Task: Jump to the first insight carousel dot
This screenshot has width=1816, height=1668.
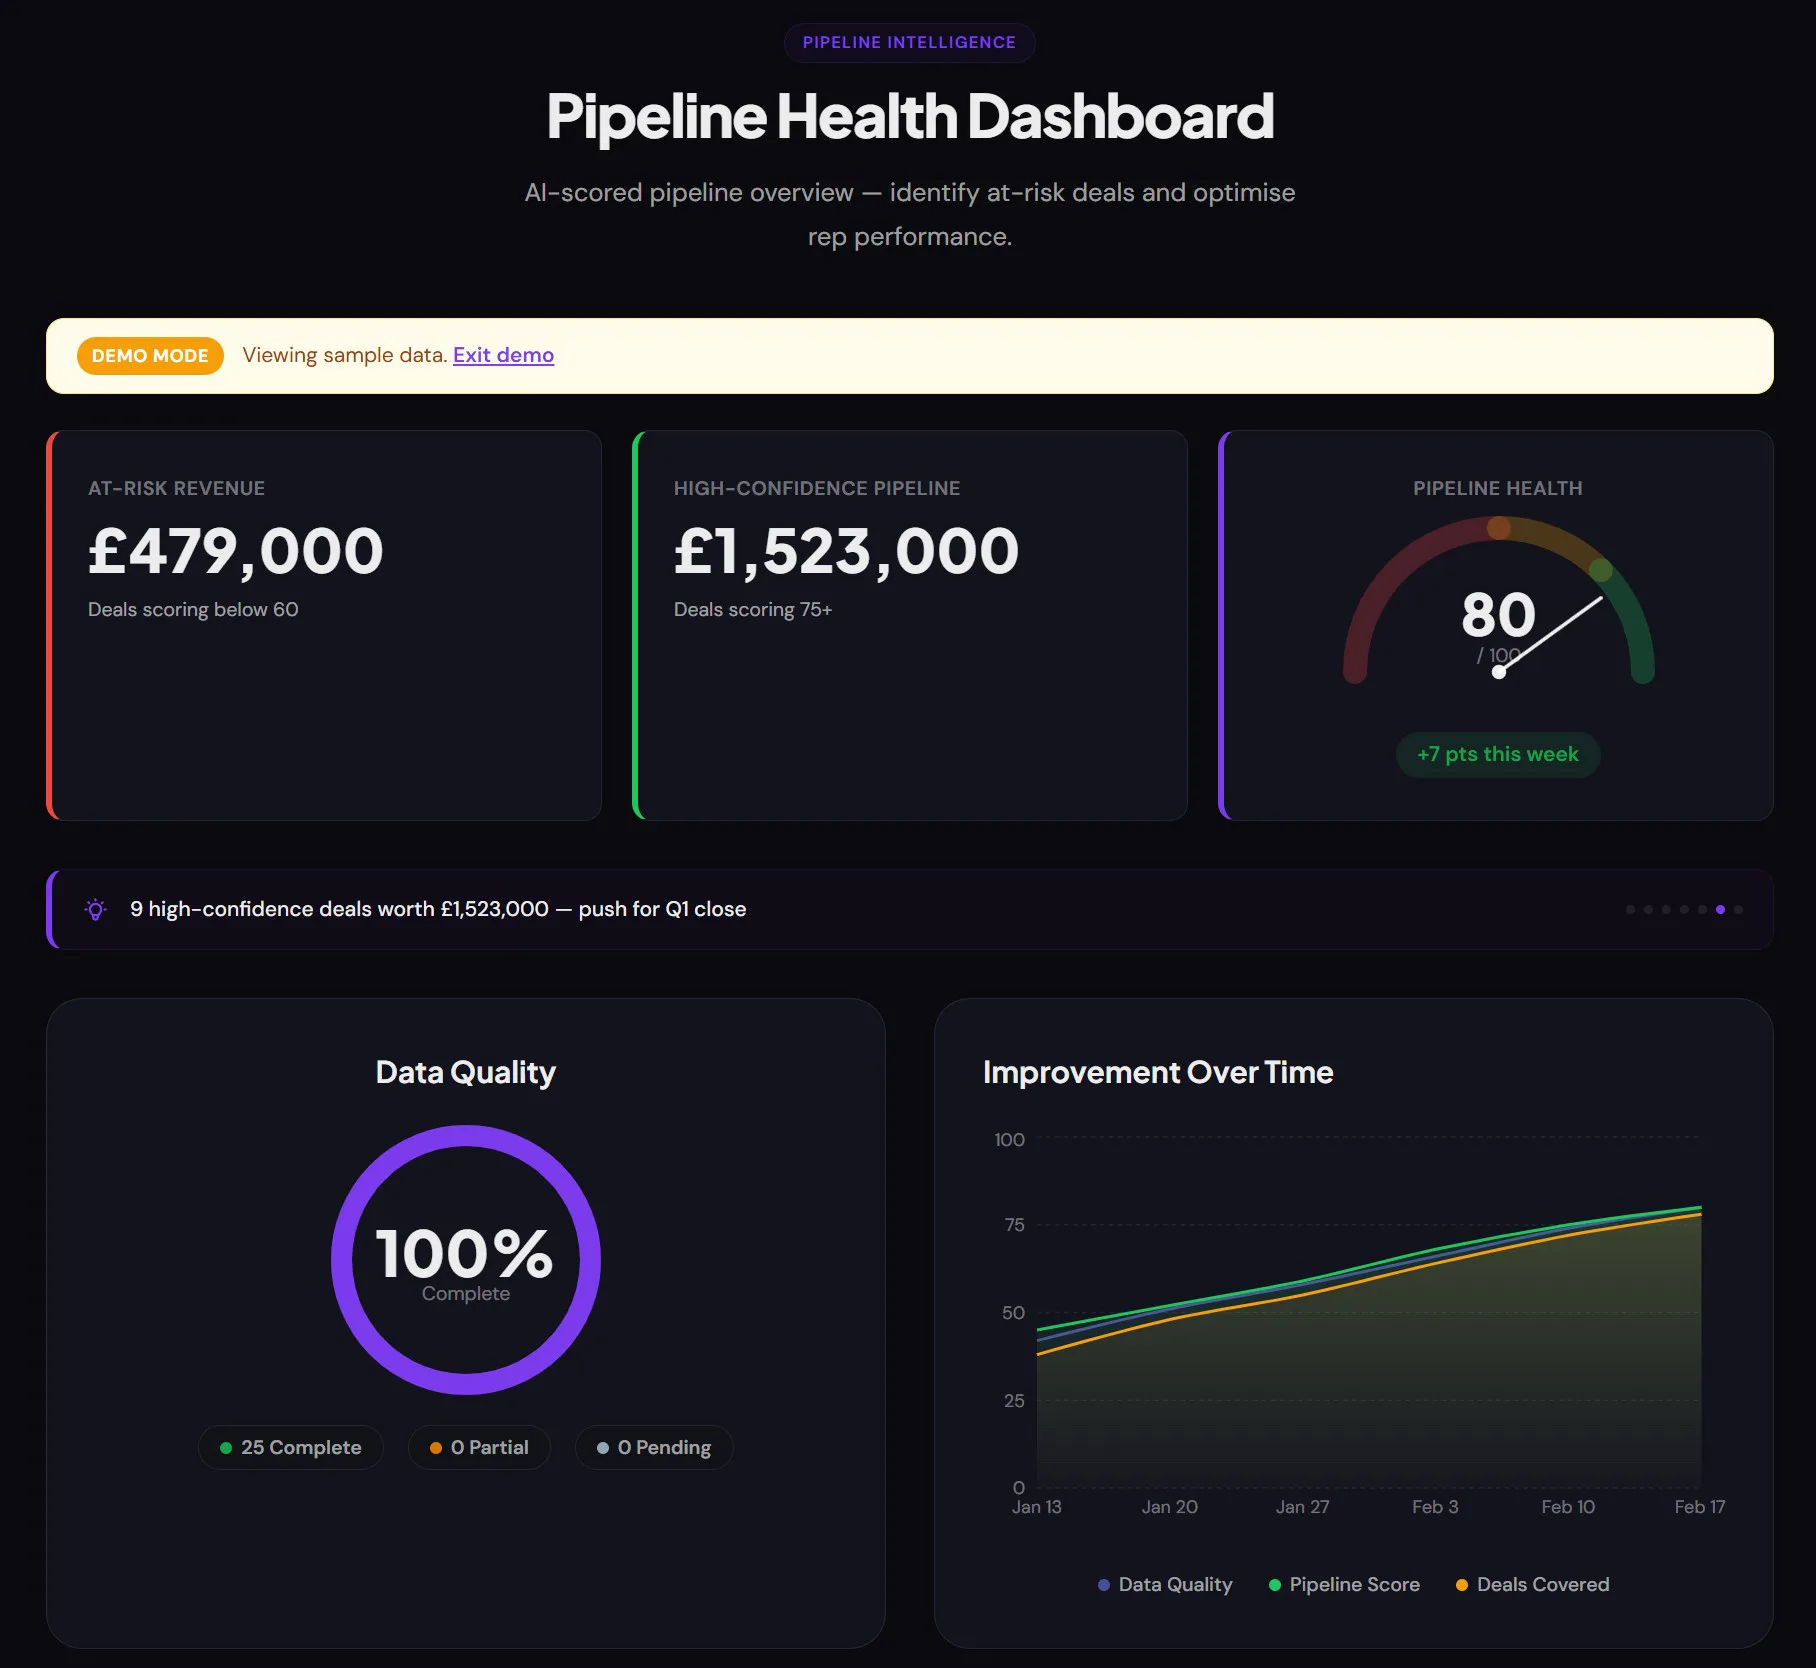Action: 1630,909
